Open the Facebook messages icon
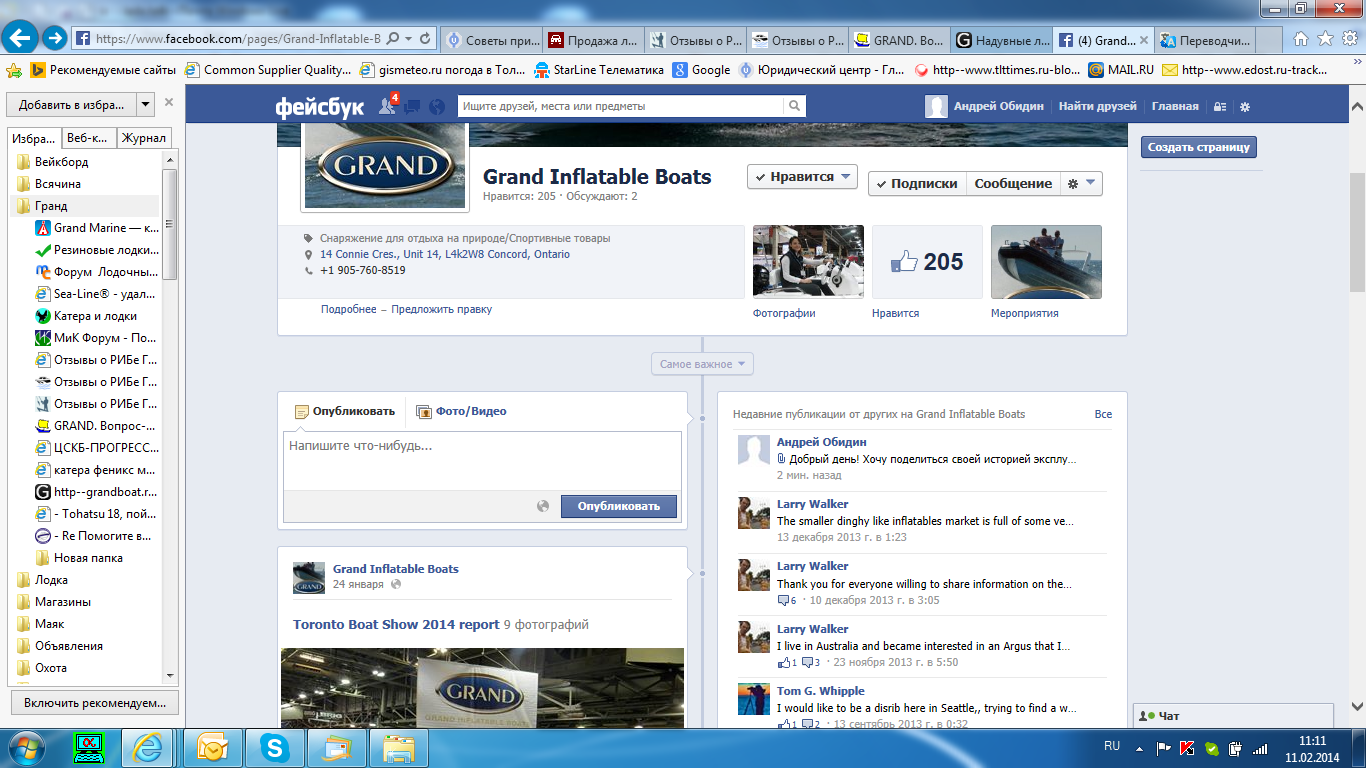 [412, 106]
